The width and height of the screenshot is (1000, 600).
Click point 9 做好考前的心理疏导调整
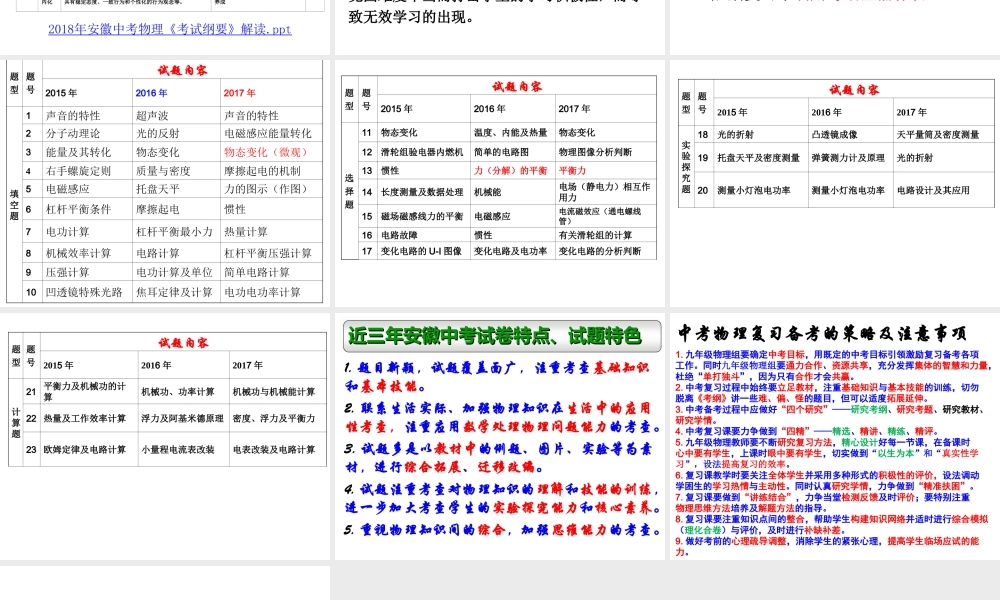pos(827,546)
